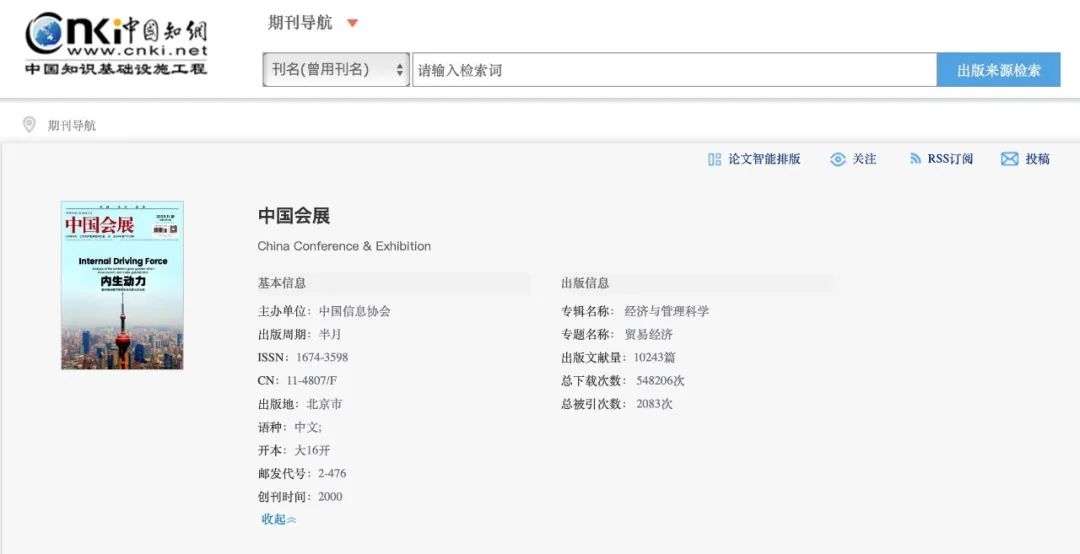Open the RSS订阅 link
Screen dimensions: 1080x554
click(950, 159)
